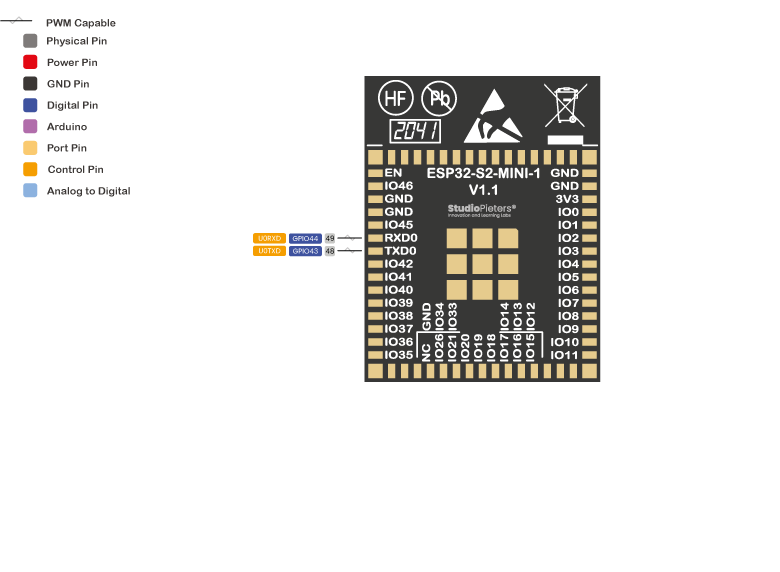Image resolution: width=780 pixels, height=572 pixels.
Task: Click the EN pin label
Action: coord(393,173)
